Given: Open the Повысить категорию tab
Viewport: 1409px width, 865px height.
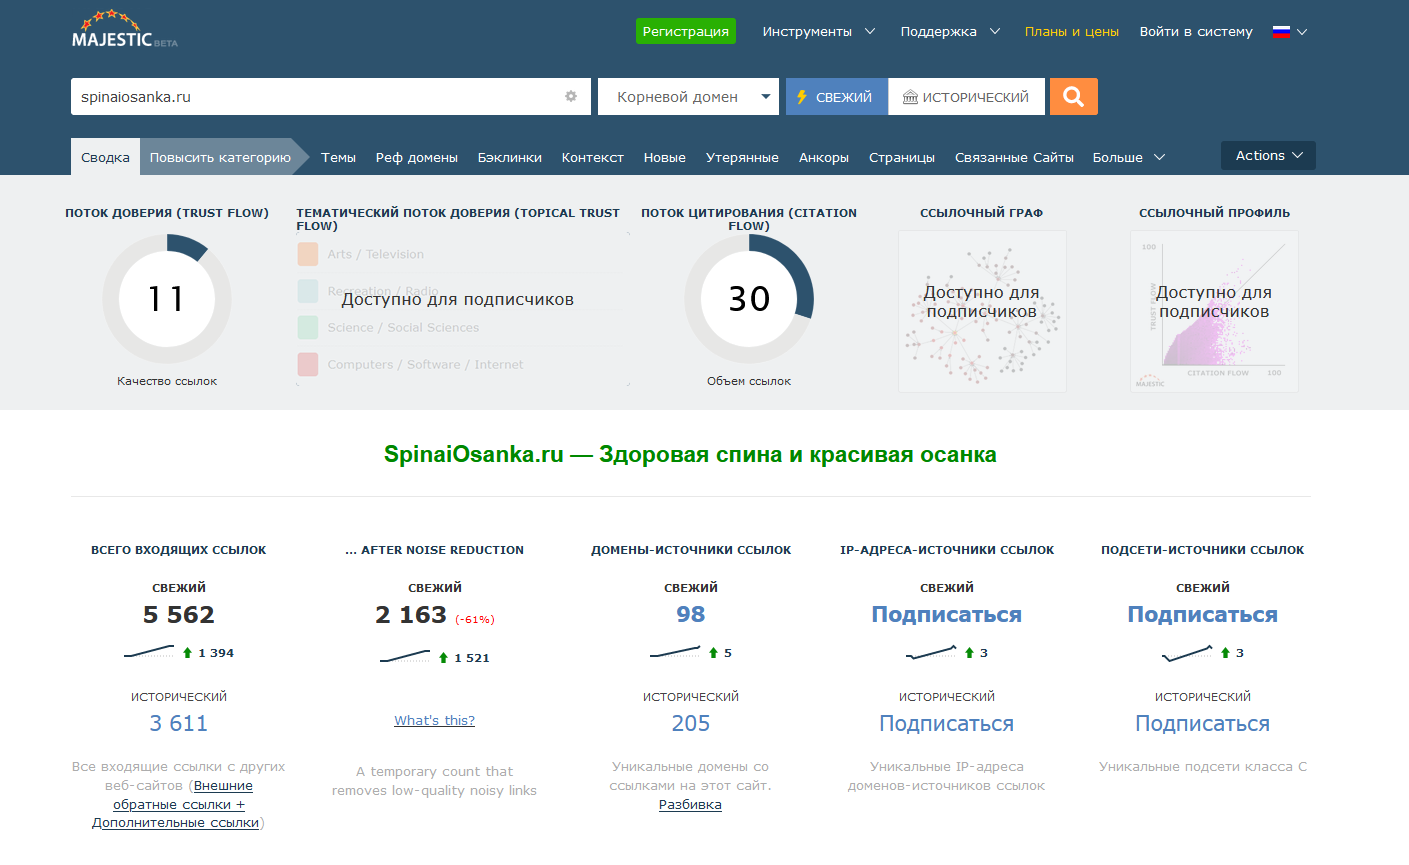Looking at the screenshot, I should click(220, 157).
